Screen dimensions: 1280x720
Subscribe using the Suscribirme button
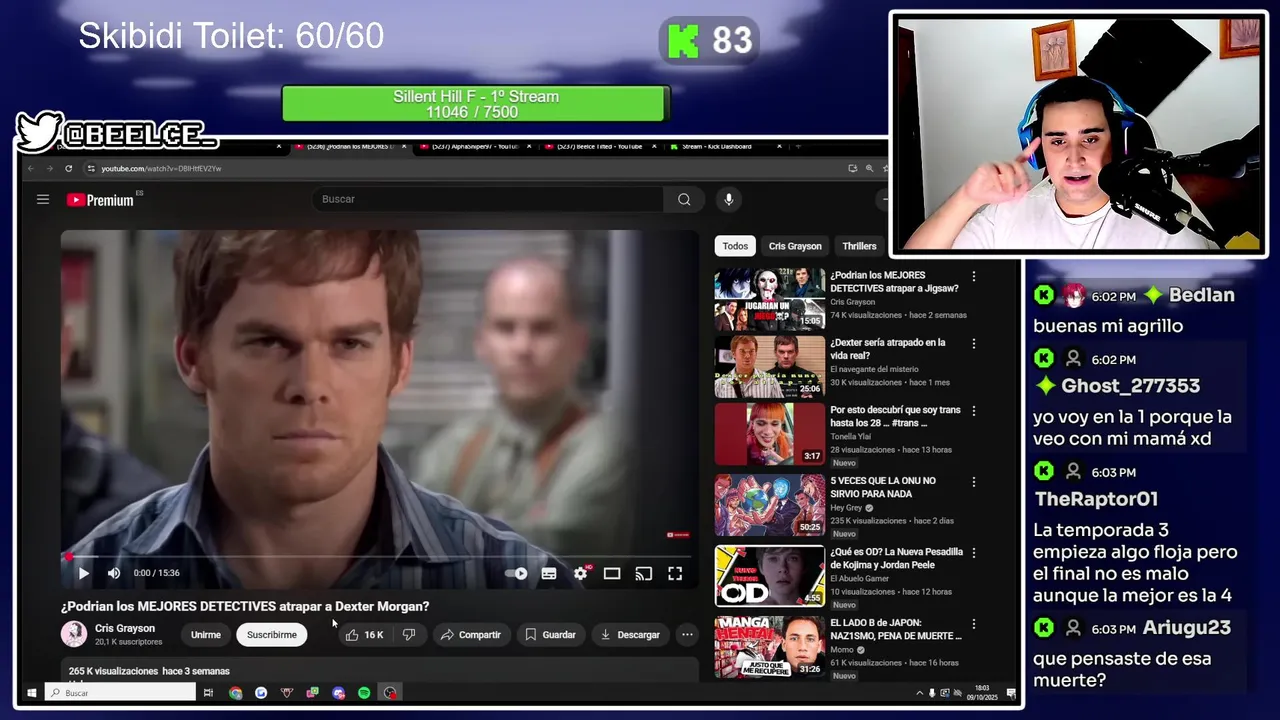pos(272,634)
